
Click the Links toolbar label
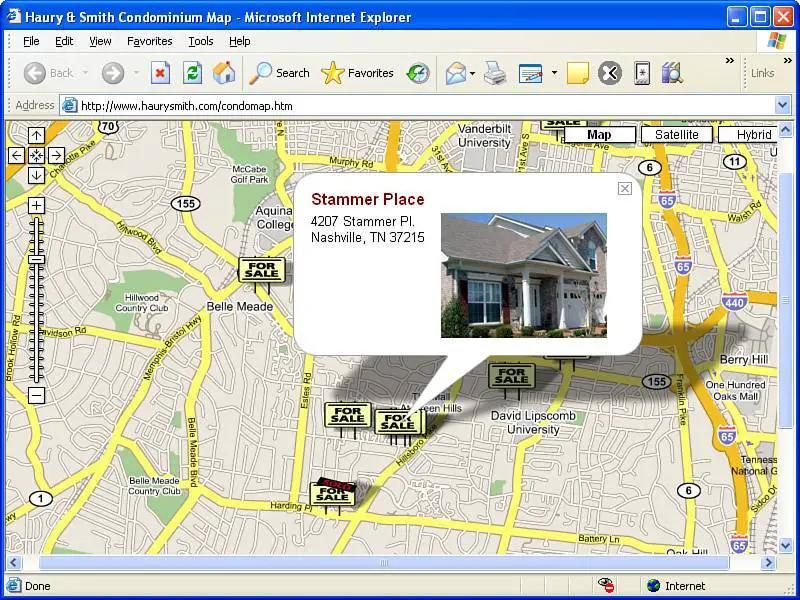pos(762,73)
